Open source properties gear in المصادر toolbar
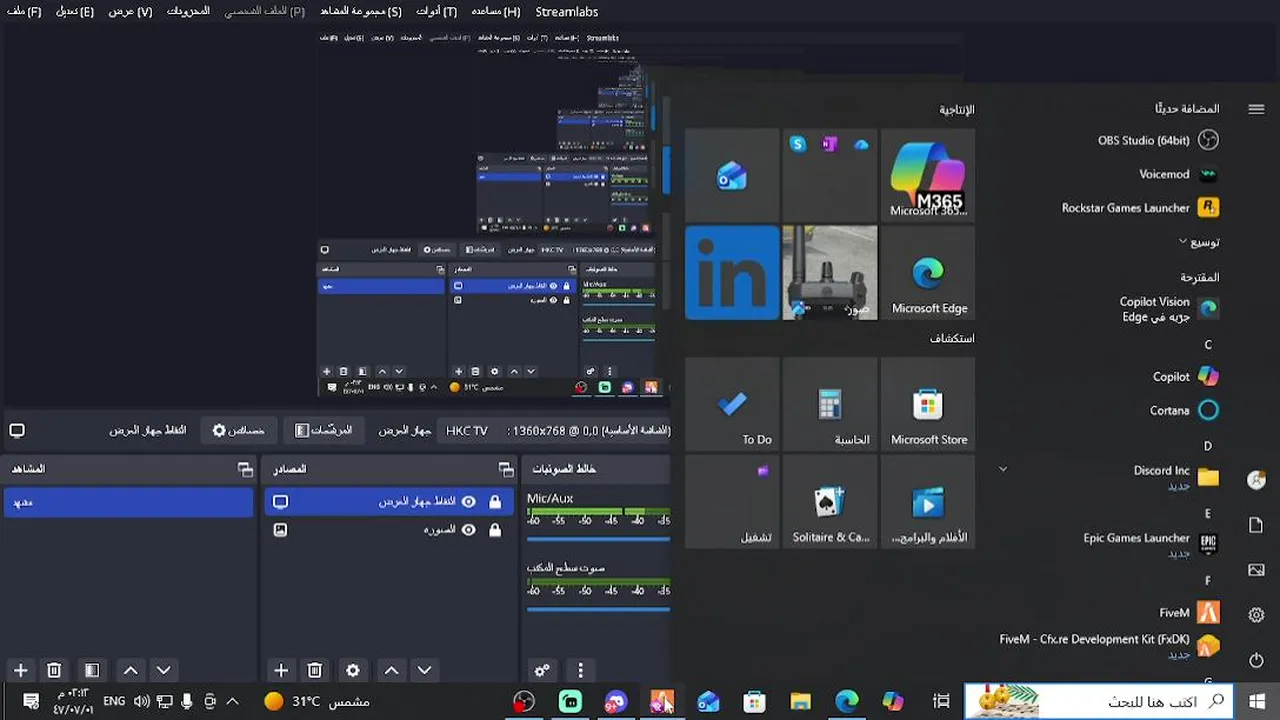This screenshot has height=720, width=1280. pos(353,670)
